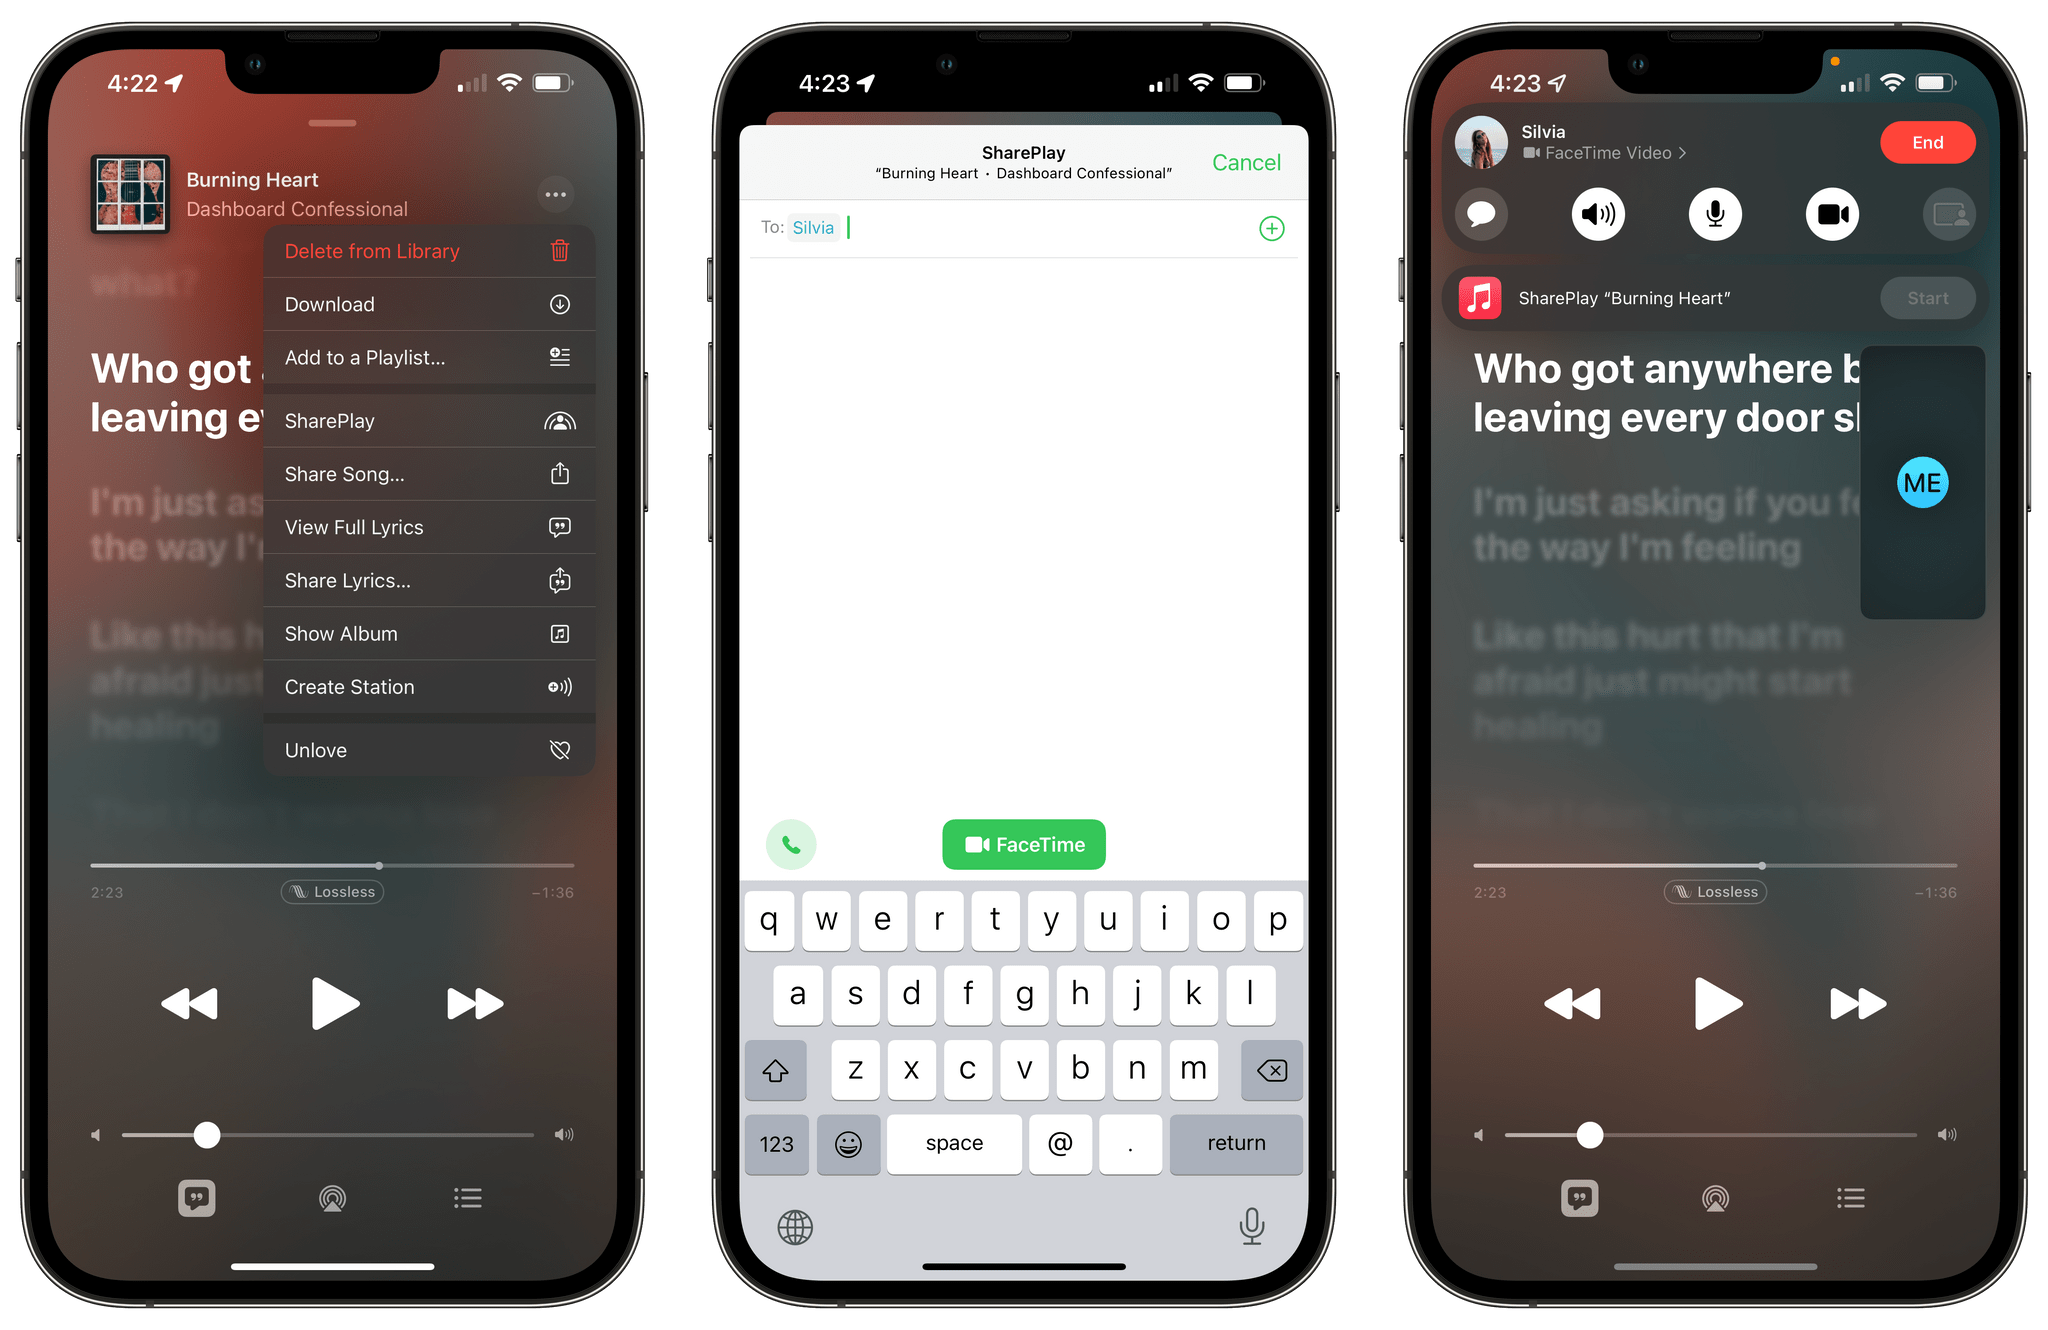2048x1330 pixels.
Task: Tap the playback skip forward button
Action: (473, 1000)
